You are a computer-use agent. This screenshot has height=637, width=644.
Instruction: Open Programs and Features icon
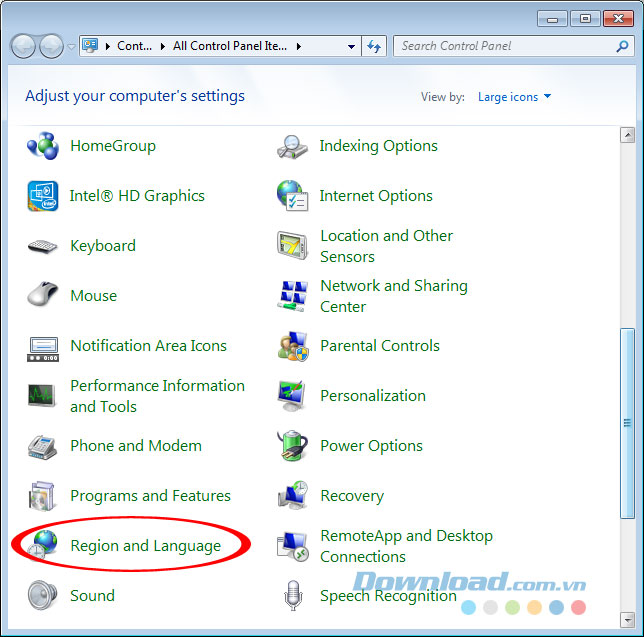point(42,496)
